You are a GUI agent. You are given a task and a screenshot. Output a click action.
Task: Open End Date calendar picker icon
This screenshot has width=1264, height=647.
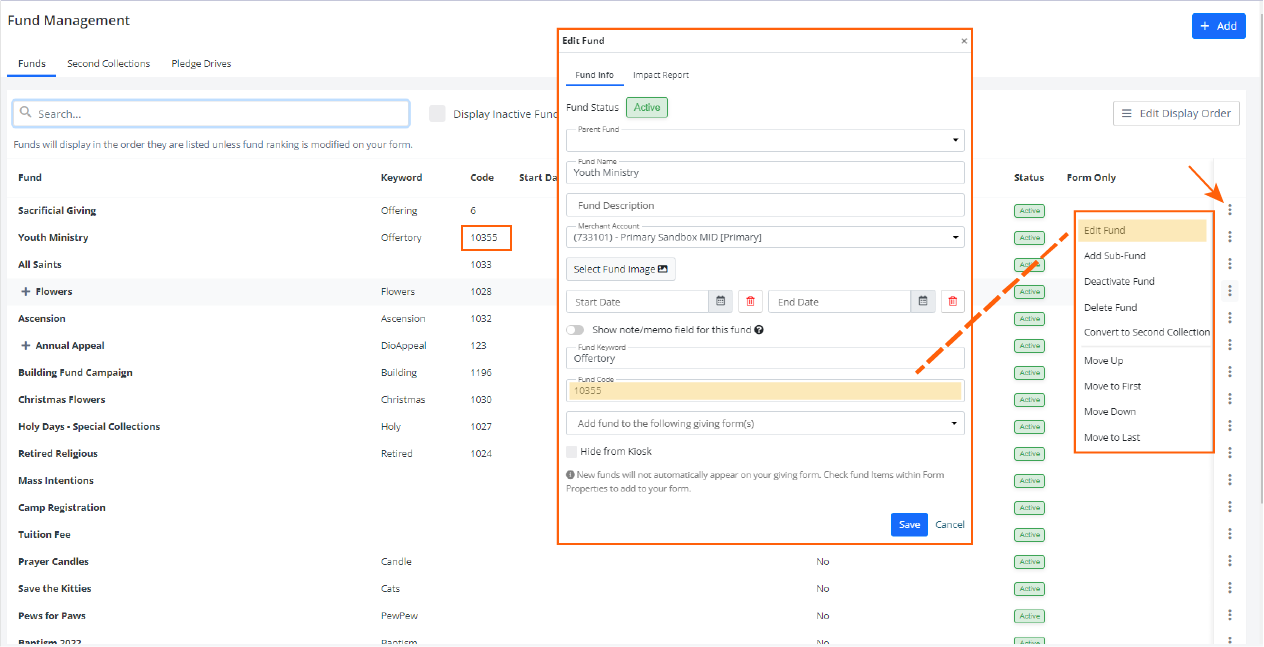coord(923,301)
